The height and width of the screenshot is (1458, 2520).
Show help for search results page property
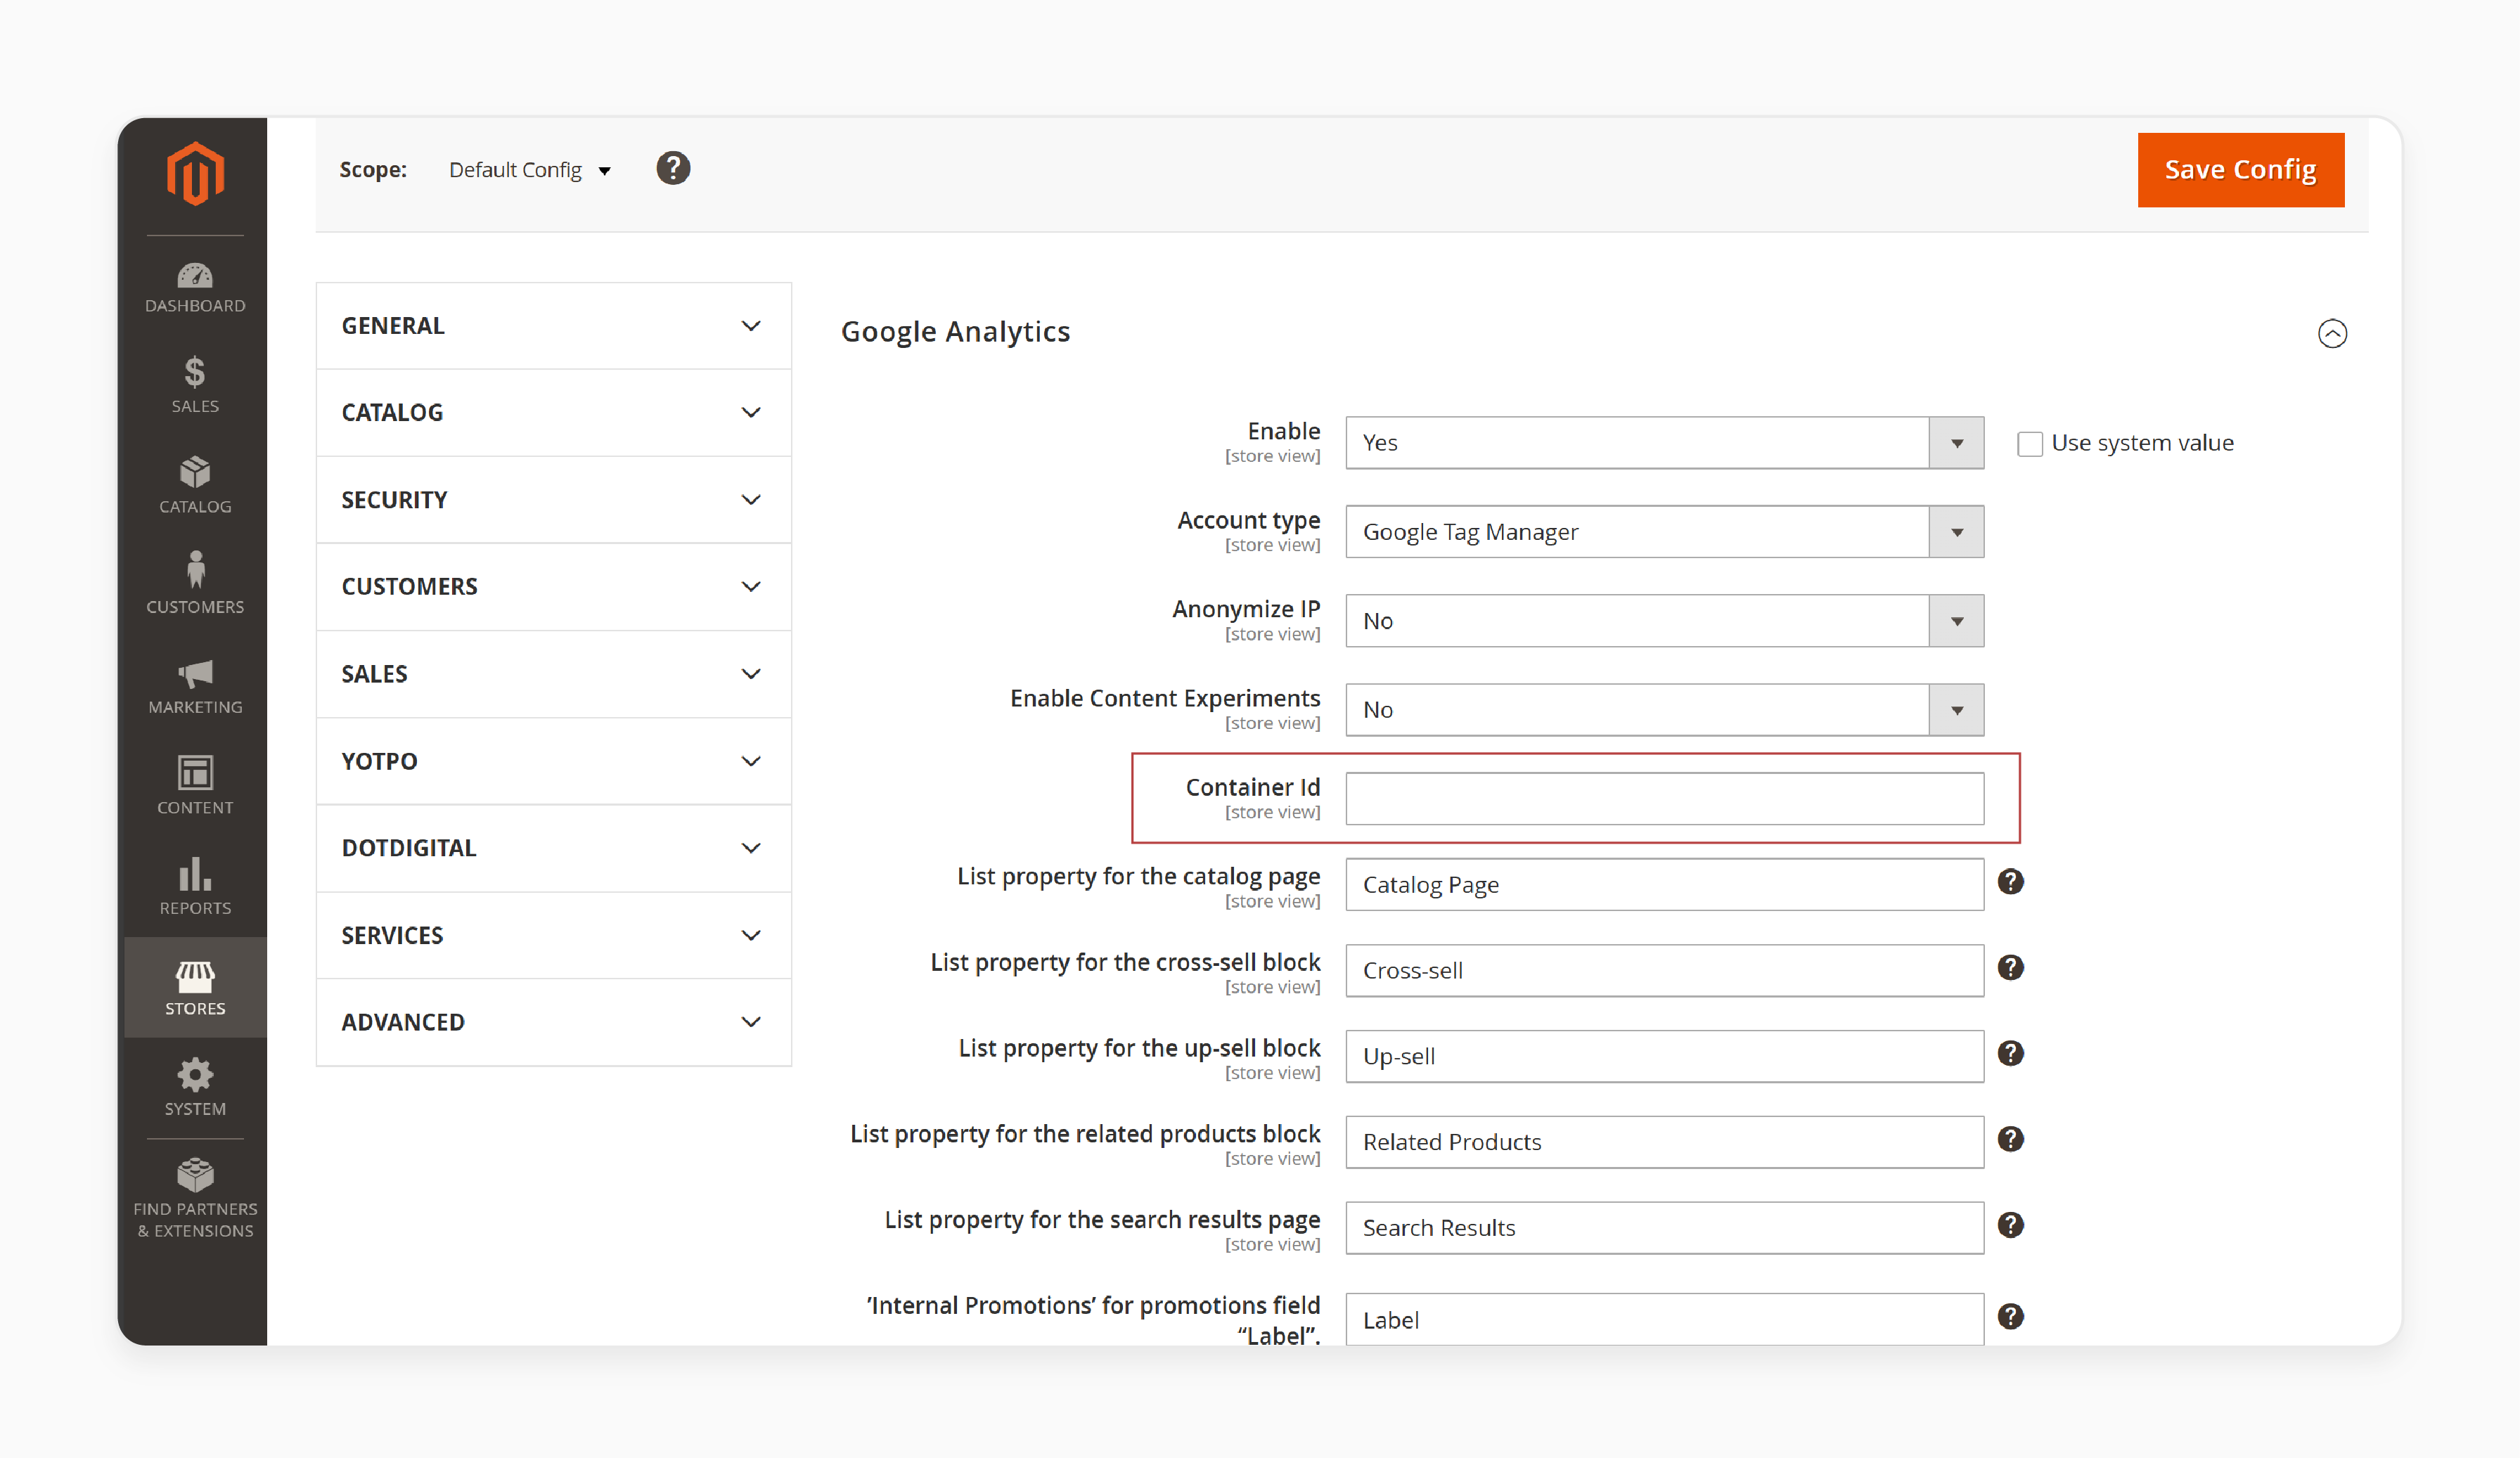click(x=2010, y=1226)
